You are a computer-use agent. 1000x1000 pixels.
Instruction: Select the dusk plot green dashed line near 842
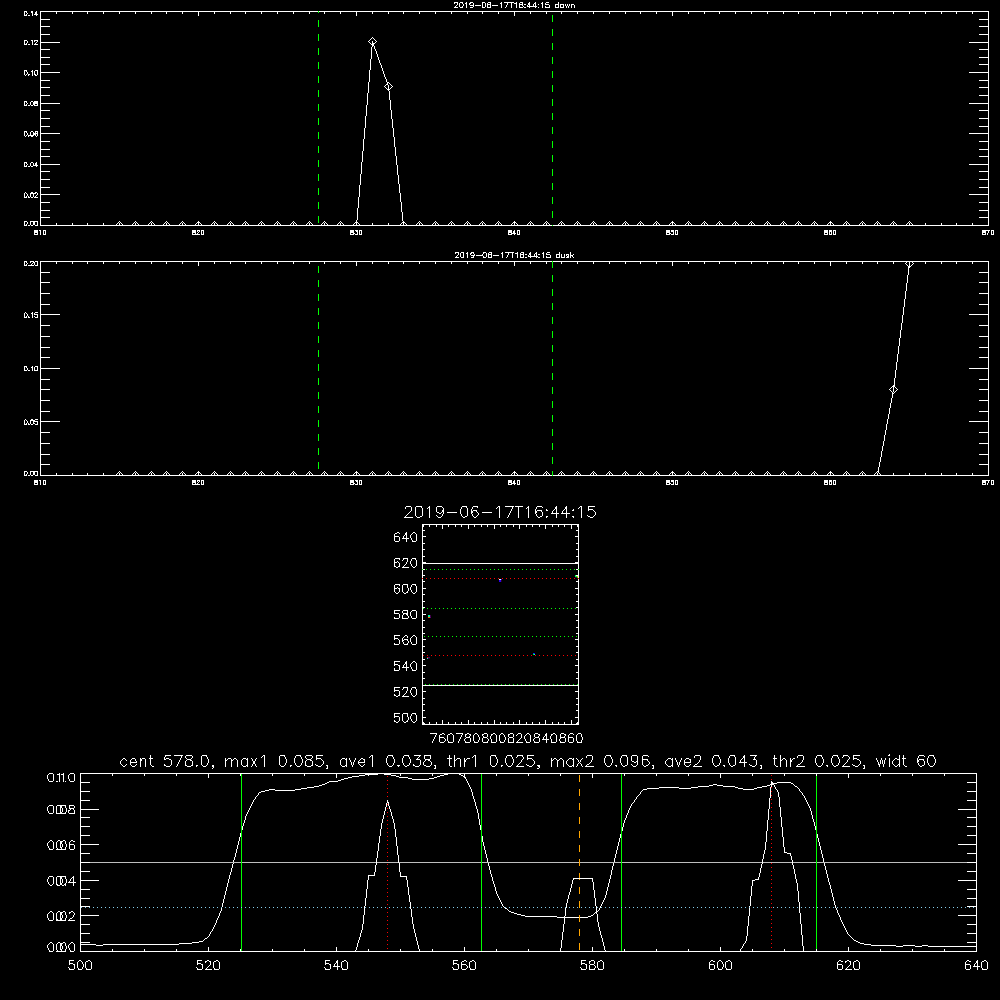point(552,368)
